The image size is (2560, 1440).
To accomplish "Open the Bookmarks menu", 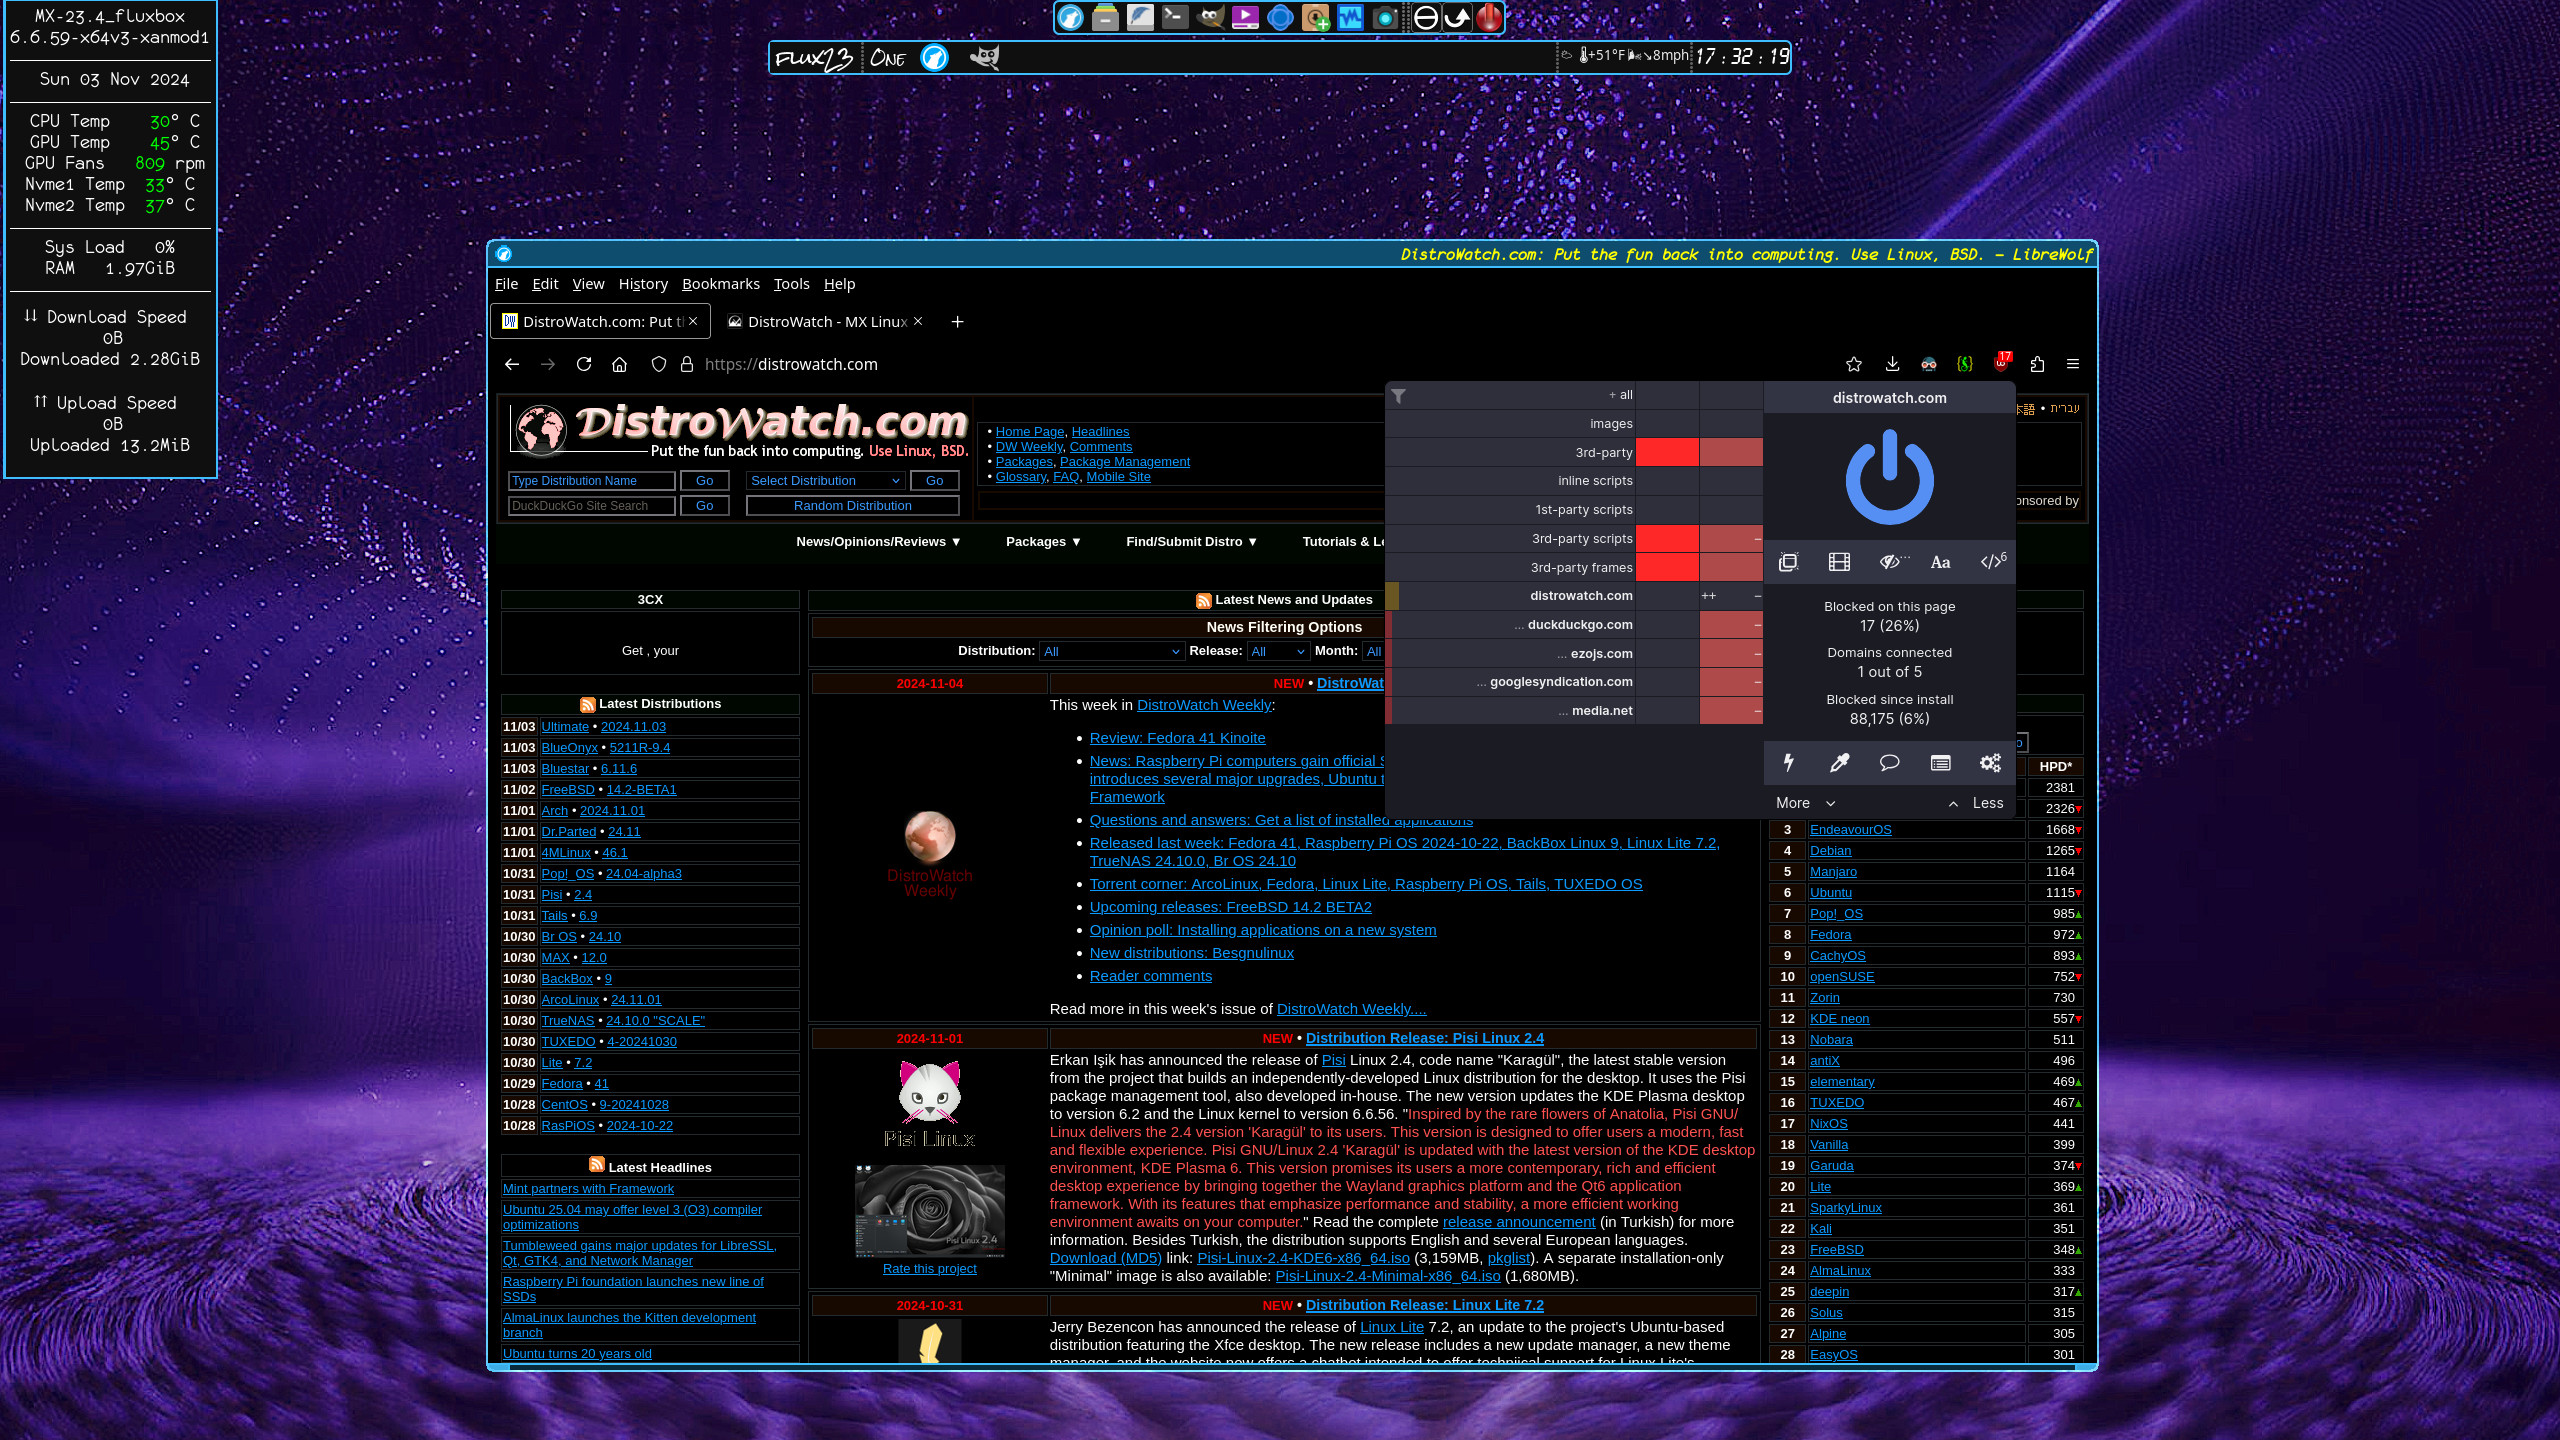I will click(x=721, y=284).
